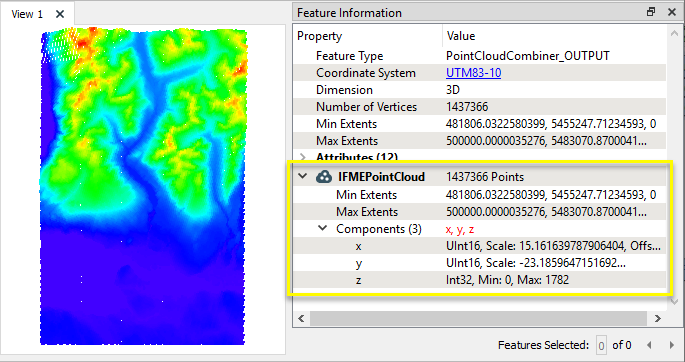Go to the next selected feature
The image size is (685, 362).
coord(672,345)
